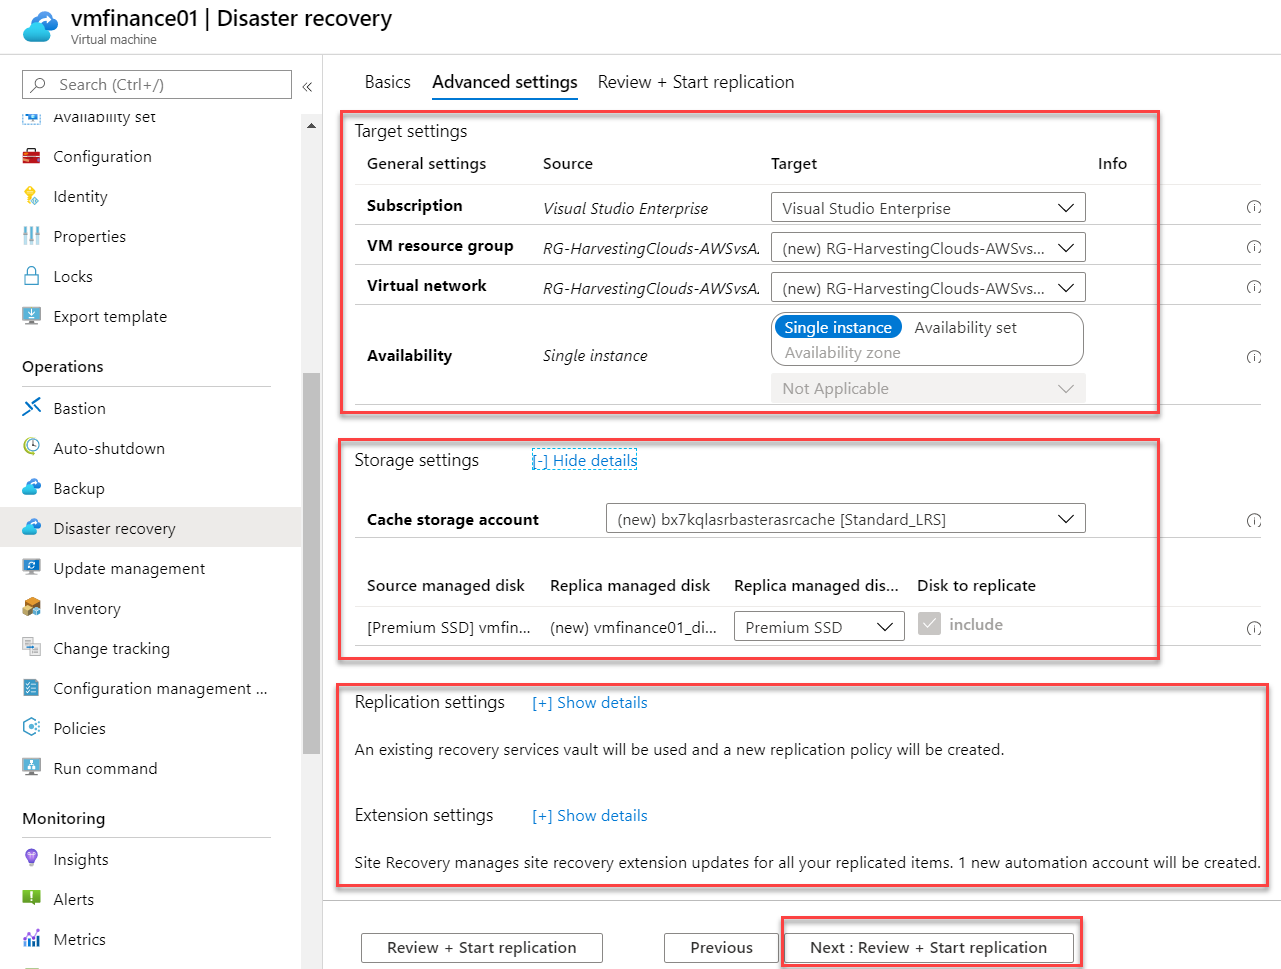Screen dimensions: 1281x969
Task: Click the Export template icon
Action: click(32, 316)
